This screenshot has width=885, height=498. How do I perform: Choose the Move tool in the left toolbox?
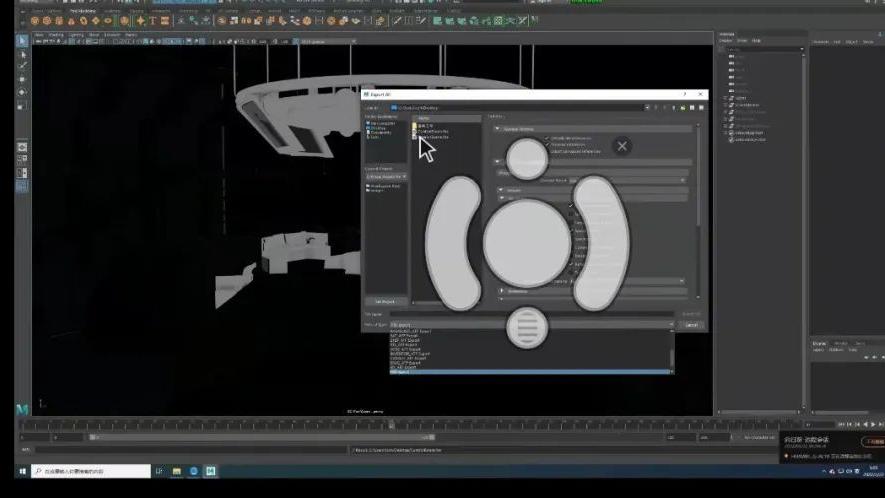[22, 78]
